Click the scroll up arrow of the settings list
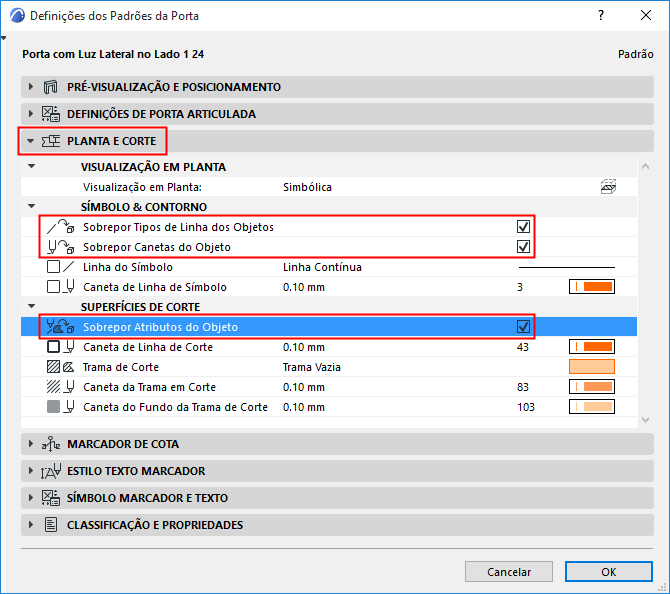The width and height of the screenshot is (670, 594). tap(646, 166)
